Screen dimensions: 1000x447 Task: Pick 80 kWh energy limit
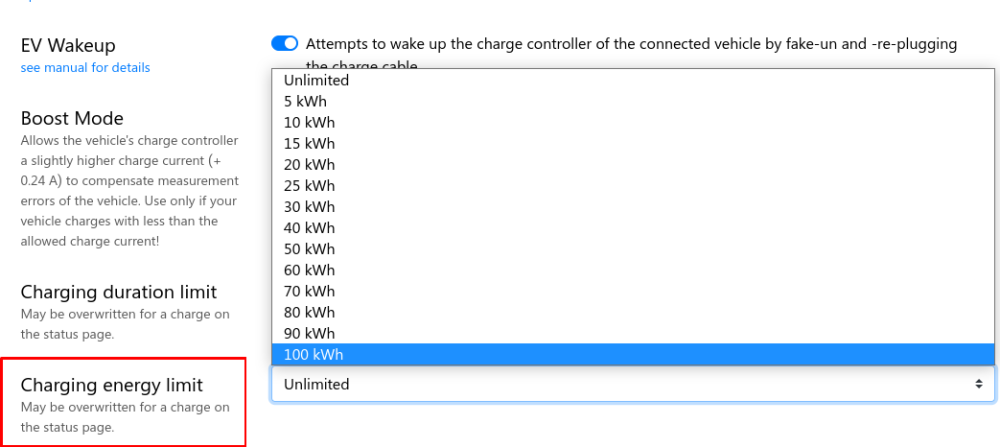309,312
